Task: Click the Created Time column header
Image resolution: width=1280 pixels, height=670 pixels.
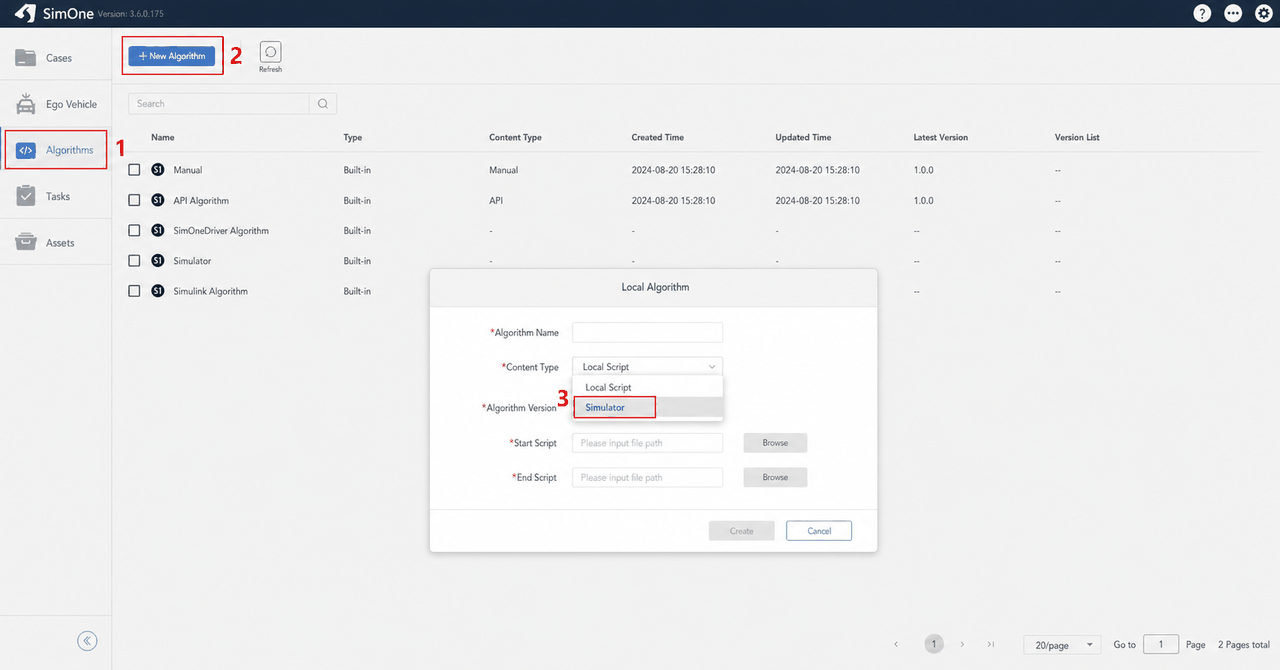Action: (x=658, y=137)
